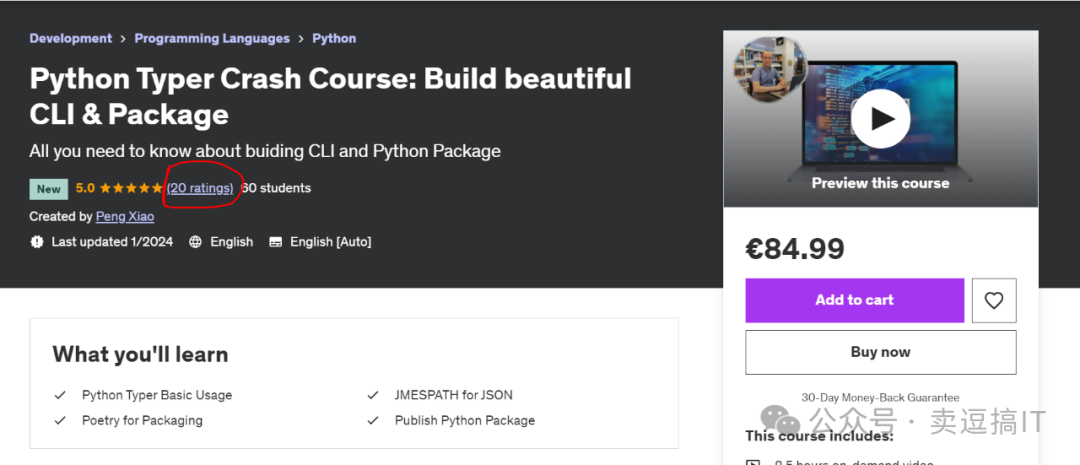1080x465 pixels.
Task: Click the checkmark beside JMESPATH for JSON
Action: [373, 395]
